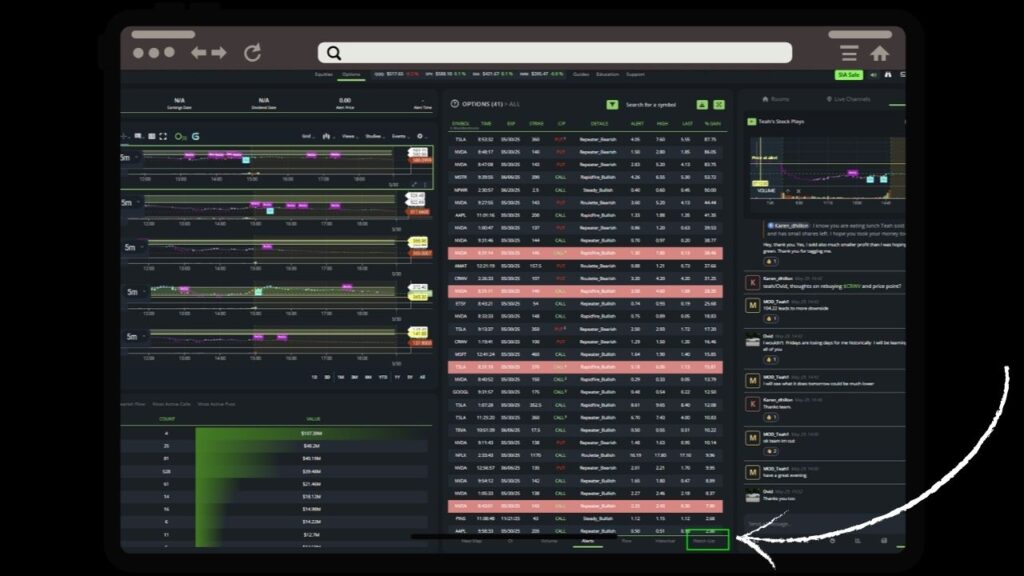Open the 5m interval dropdown on fourth chart
Screen dimensions: 1024x576
(x=136, y=292)
